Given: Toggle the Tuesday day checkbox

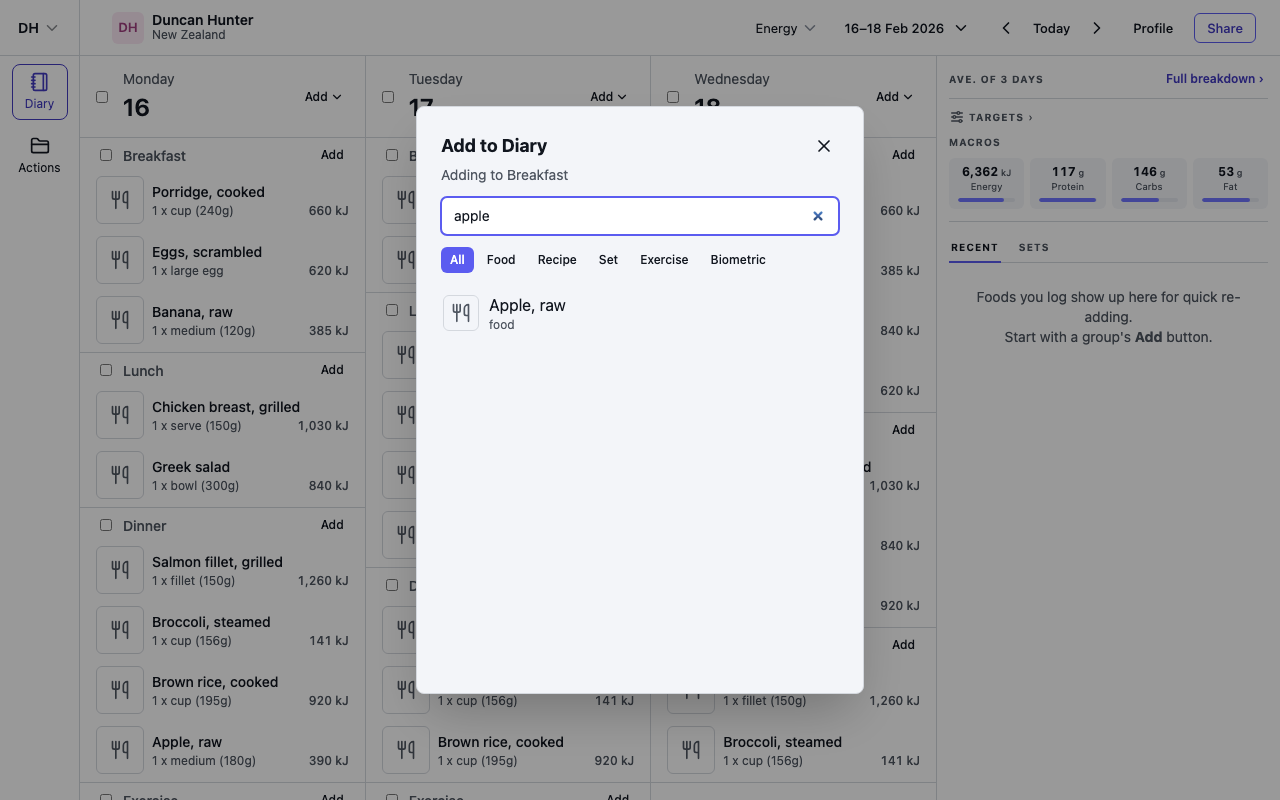Looking at the screenshot, I should [388, 97].
